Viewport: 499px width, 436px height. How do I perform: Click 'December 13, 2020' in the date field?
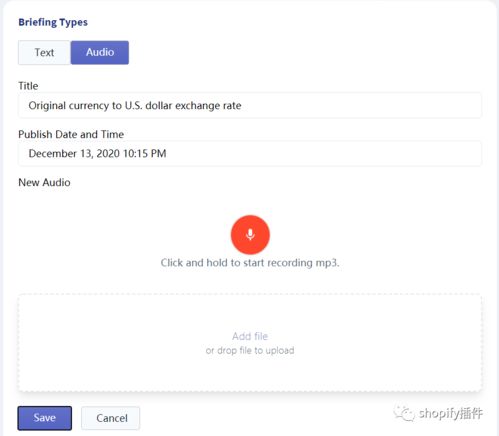point(74,153)
